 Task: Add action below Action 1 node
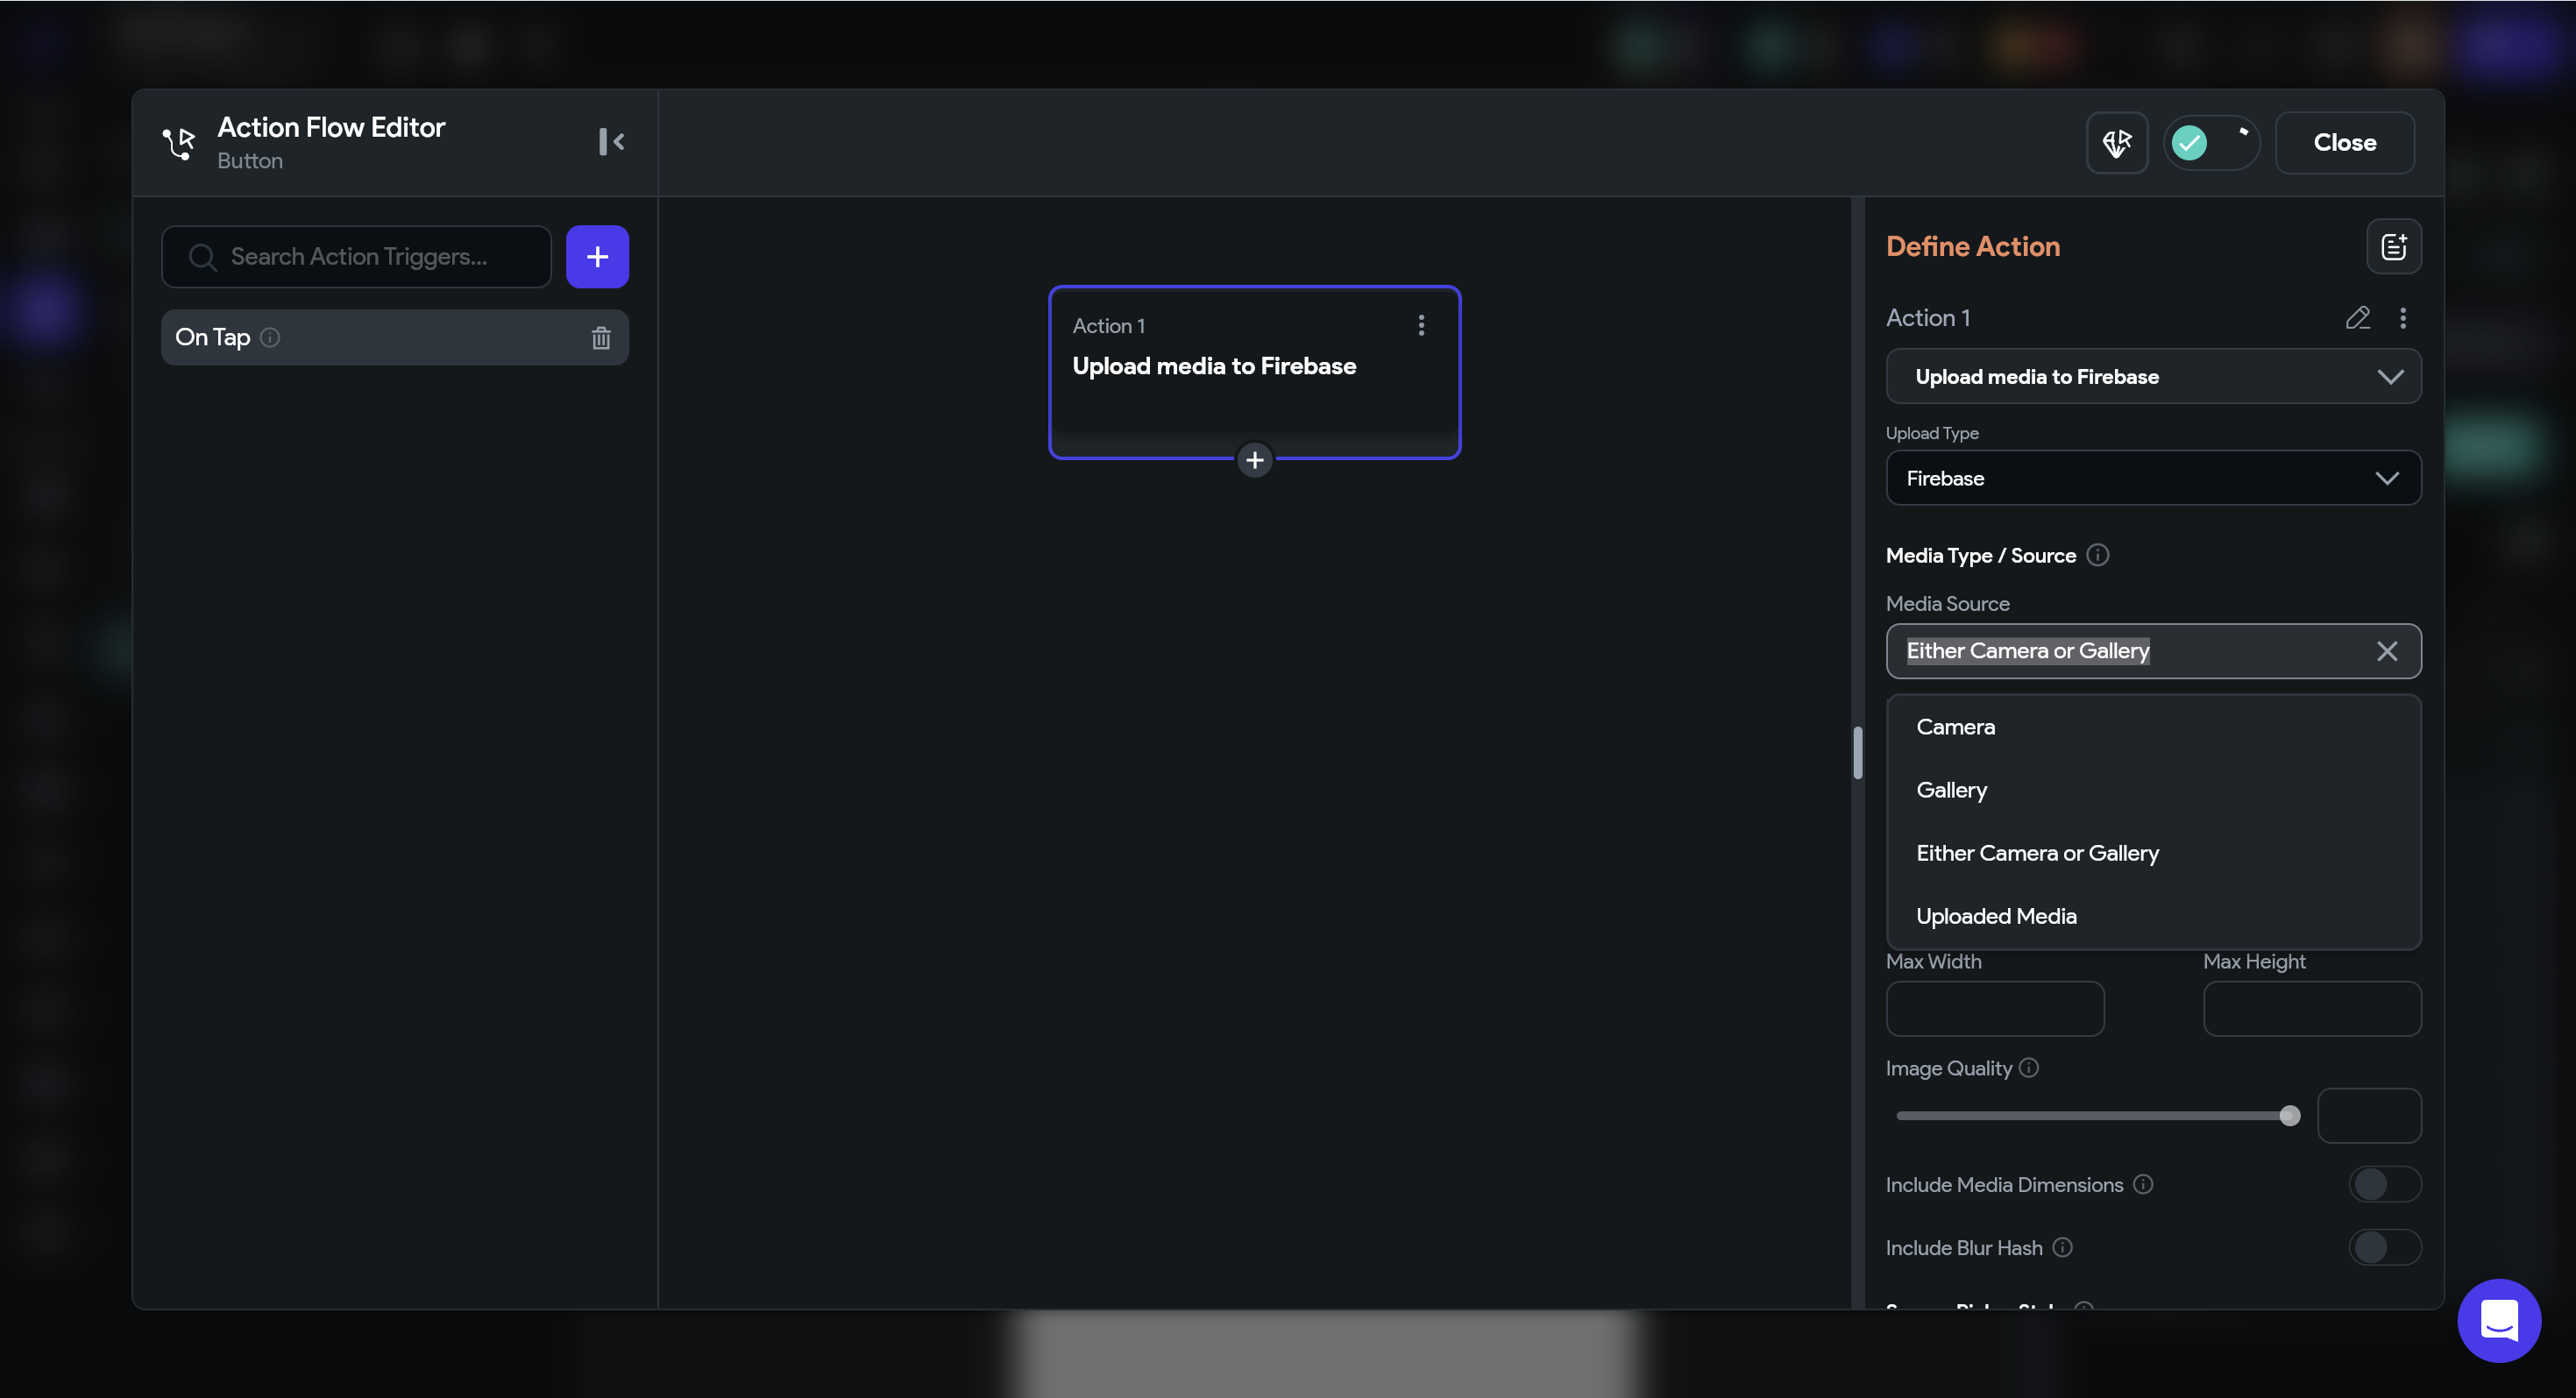pos(1254,460)
